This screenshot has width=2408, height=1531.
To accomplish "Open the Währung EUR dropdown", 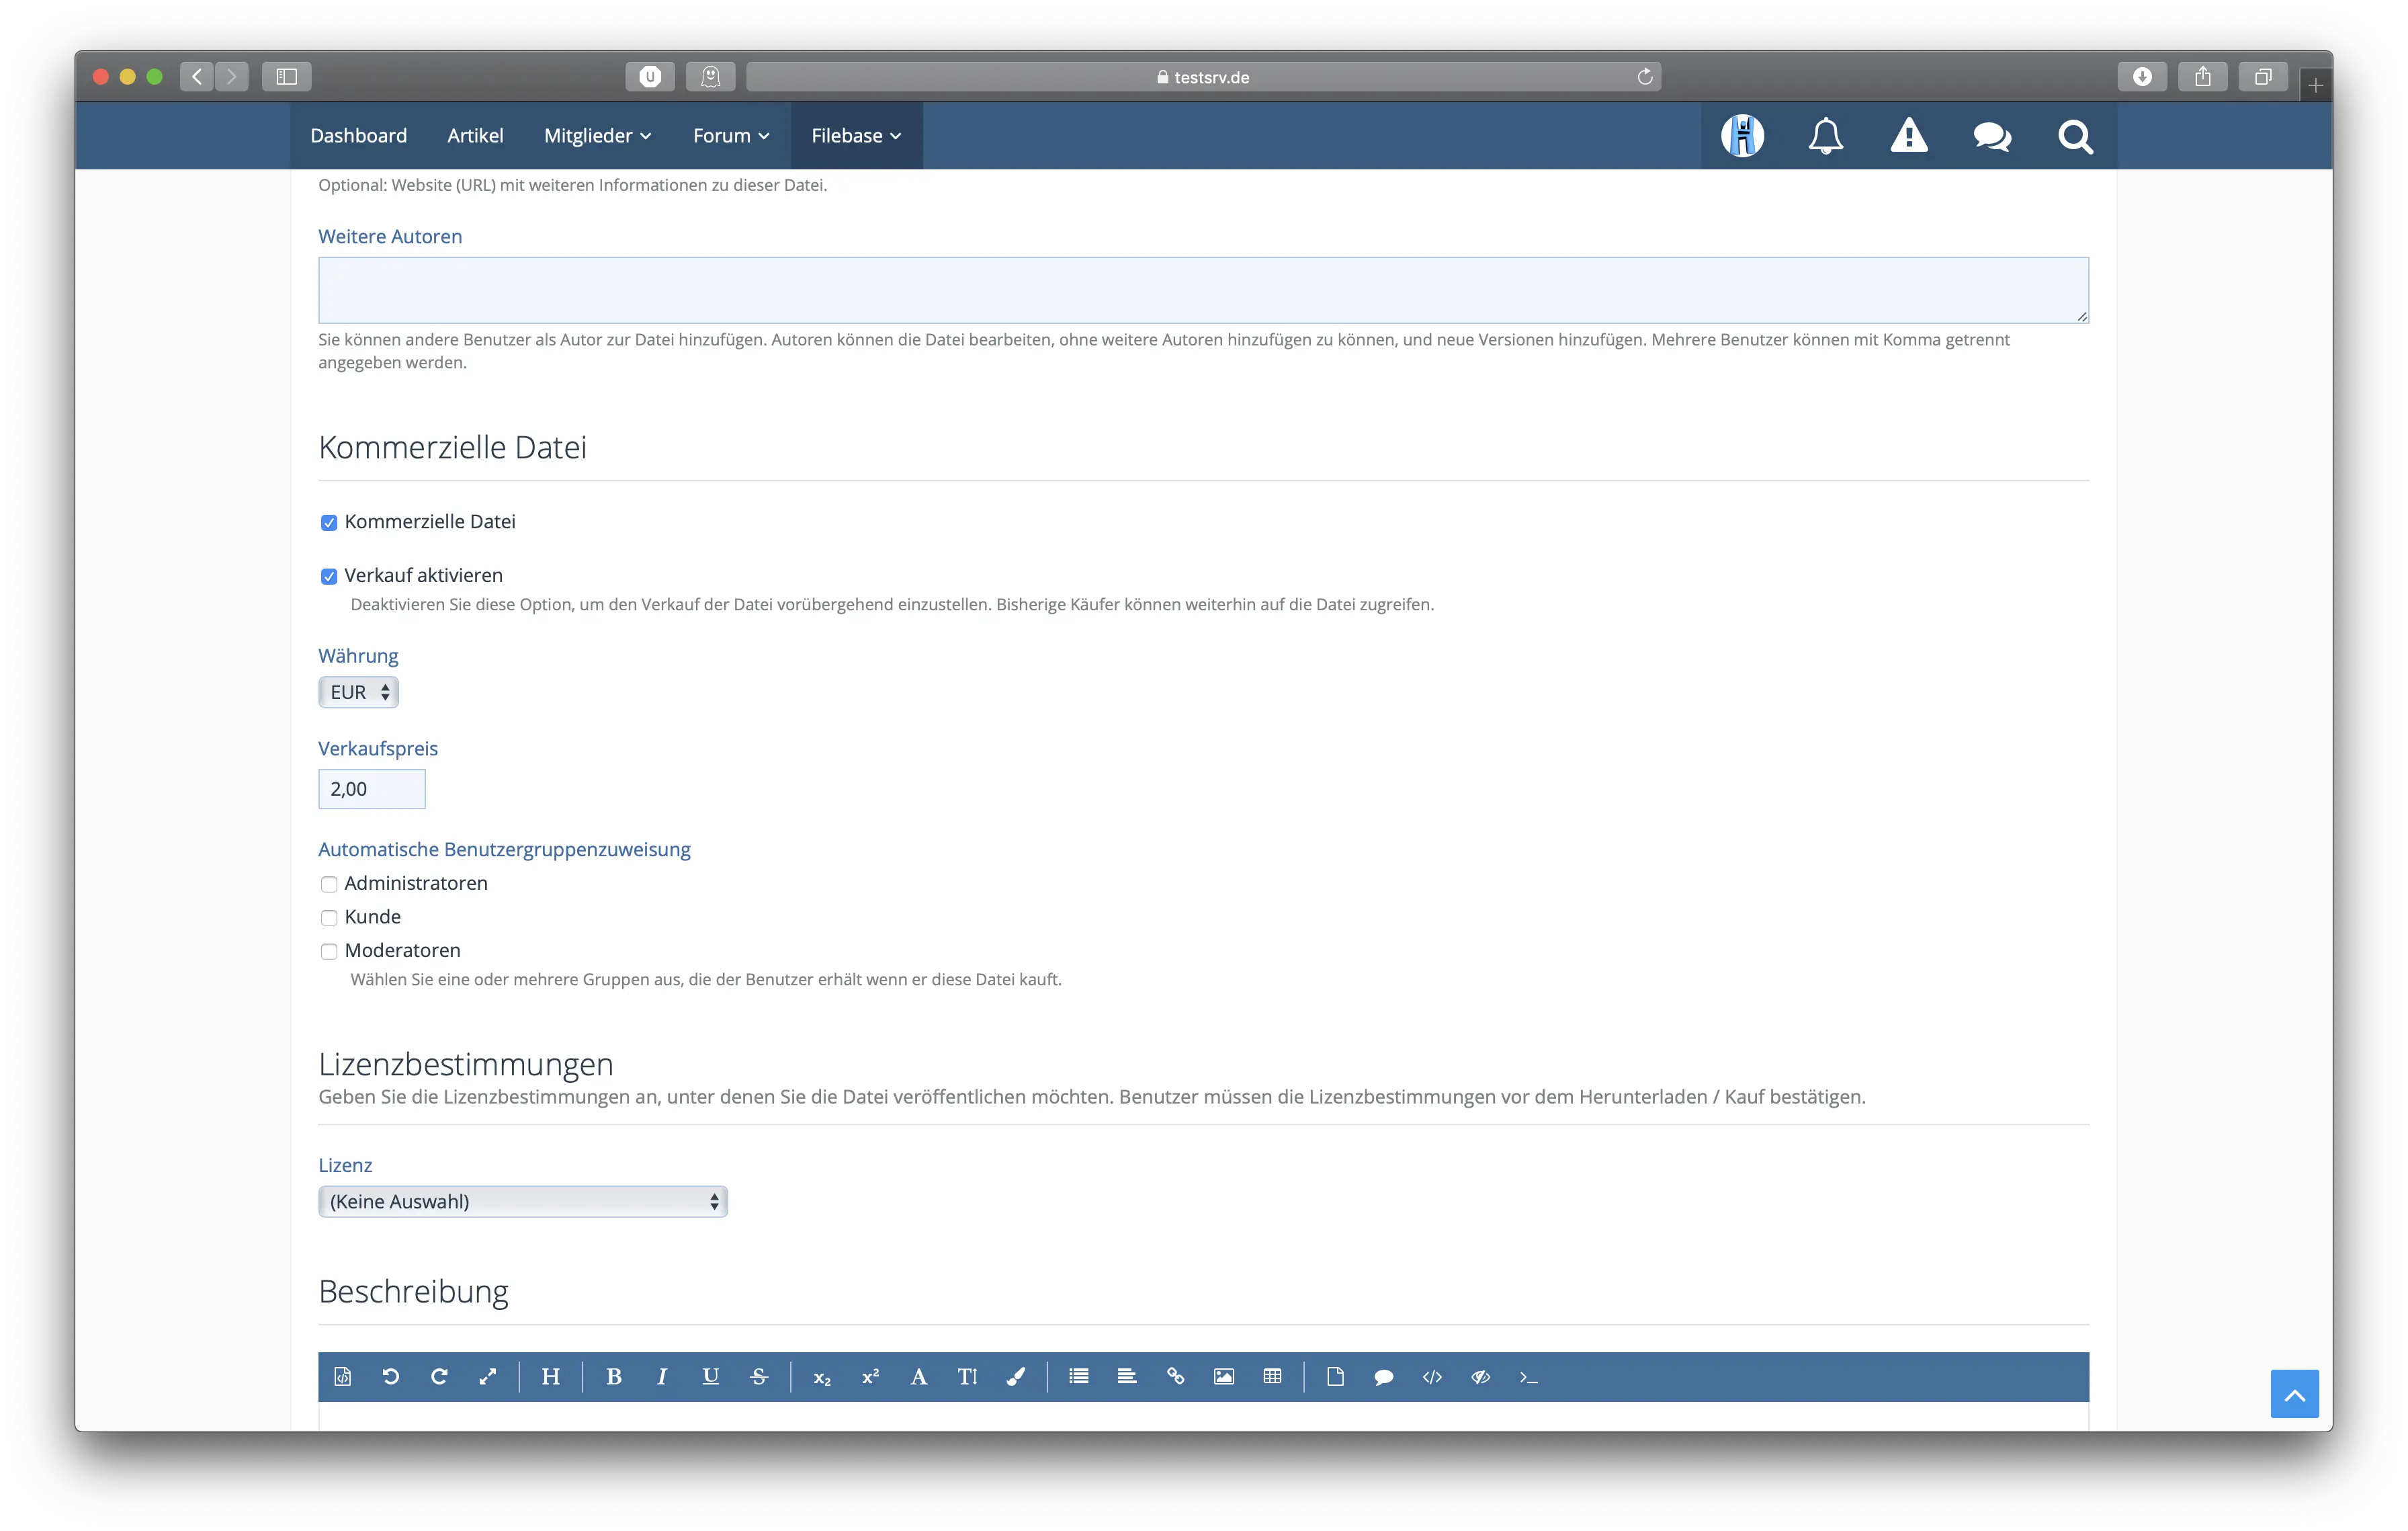I will pos(358,692).
